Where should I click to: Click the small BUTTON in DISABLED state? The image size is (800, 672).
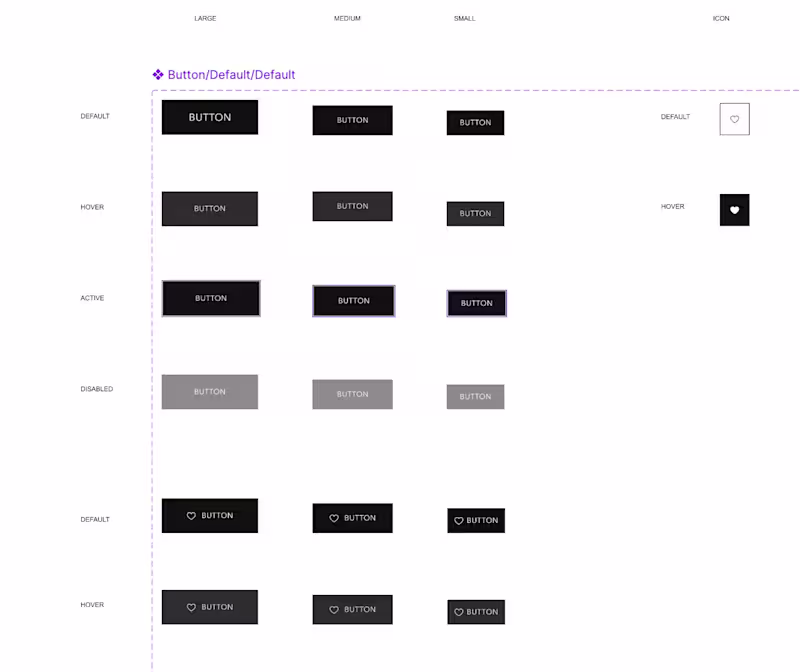point(475,395)
